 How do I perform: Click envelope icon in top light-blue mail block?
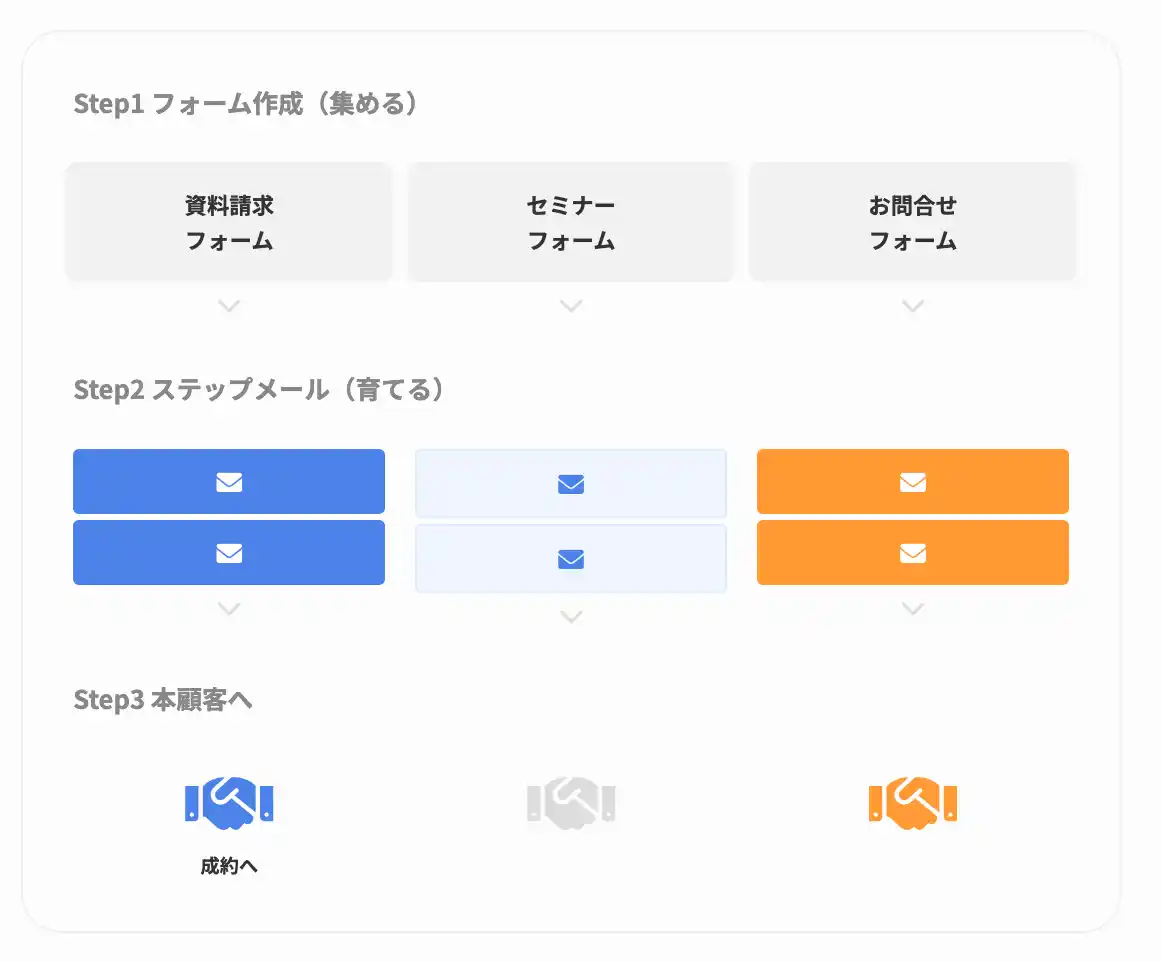[571, 484]
